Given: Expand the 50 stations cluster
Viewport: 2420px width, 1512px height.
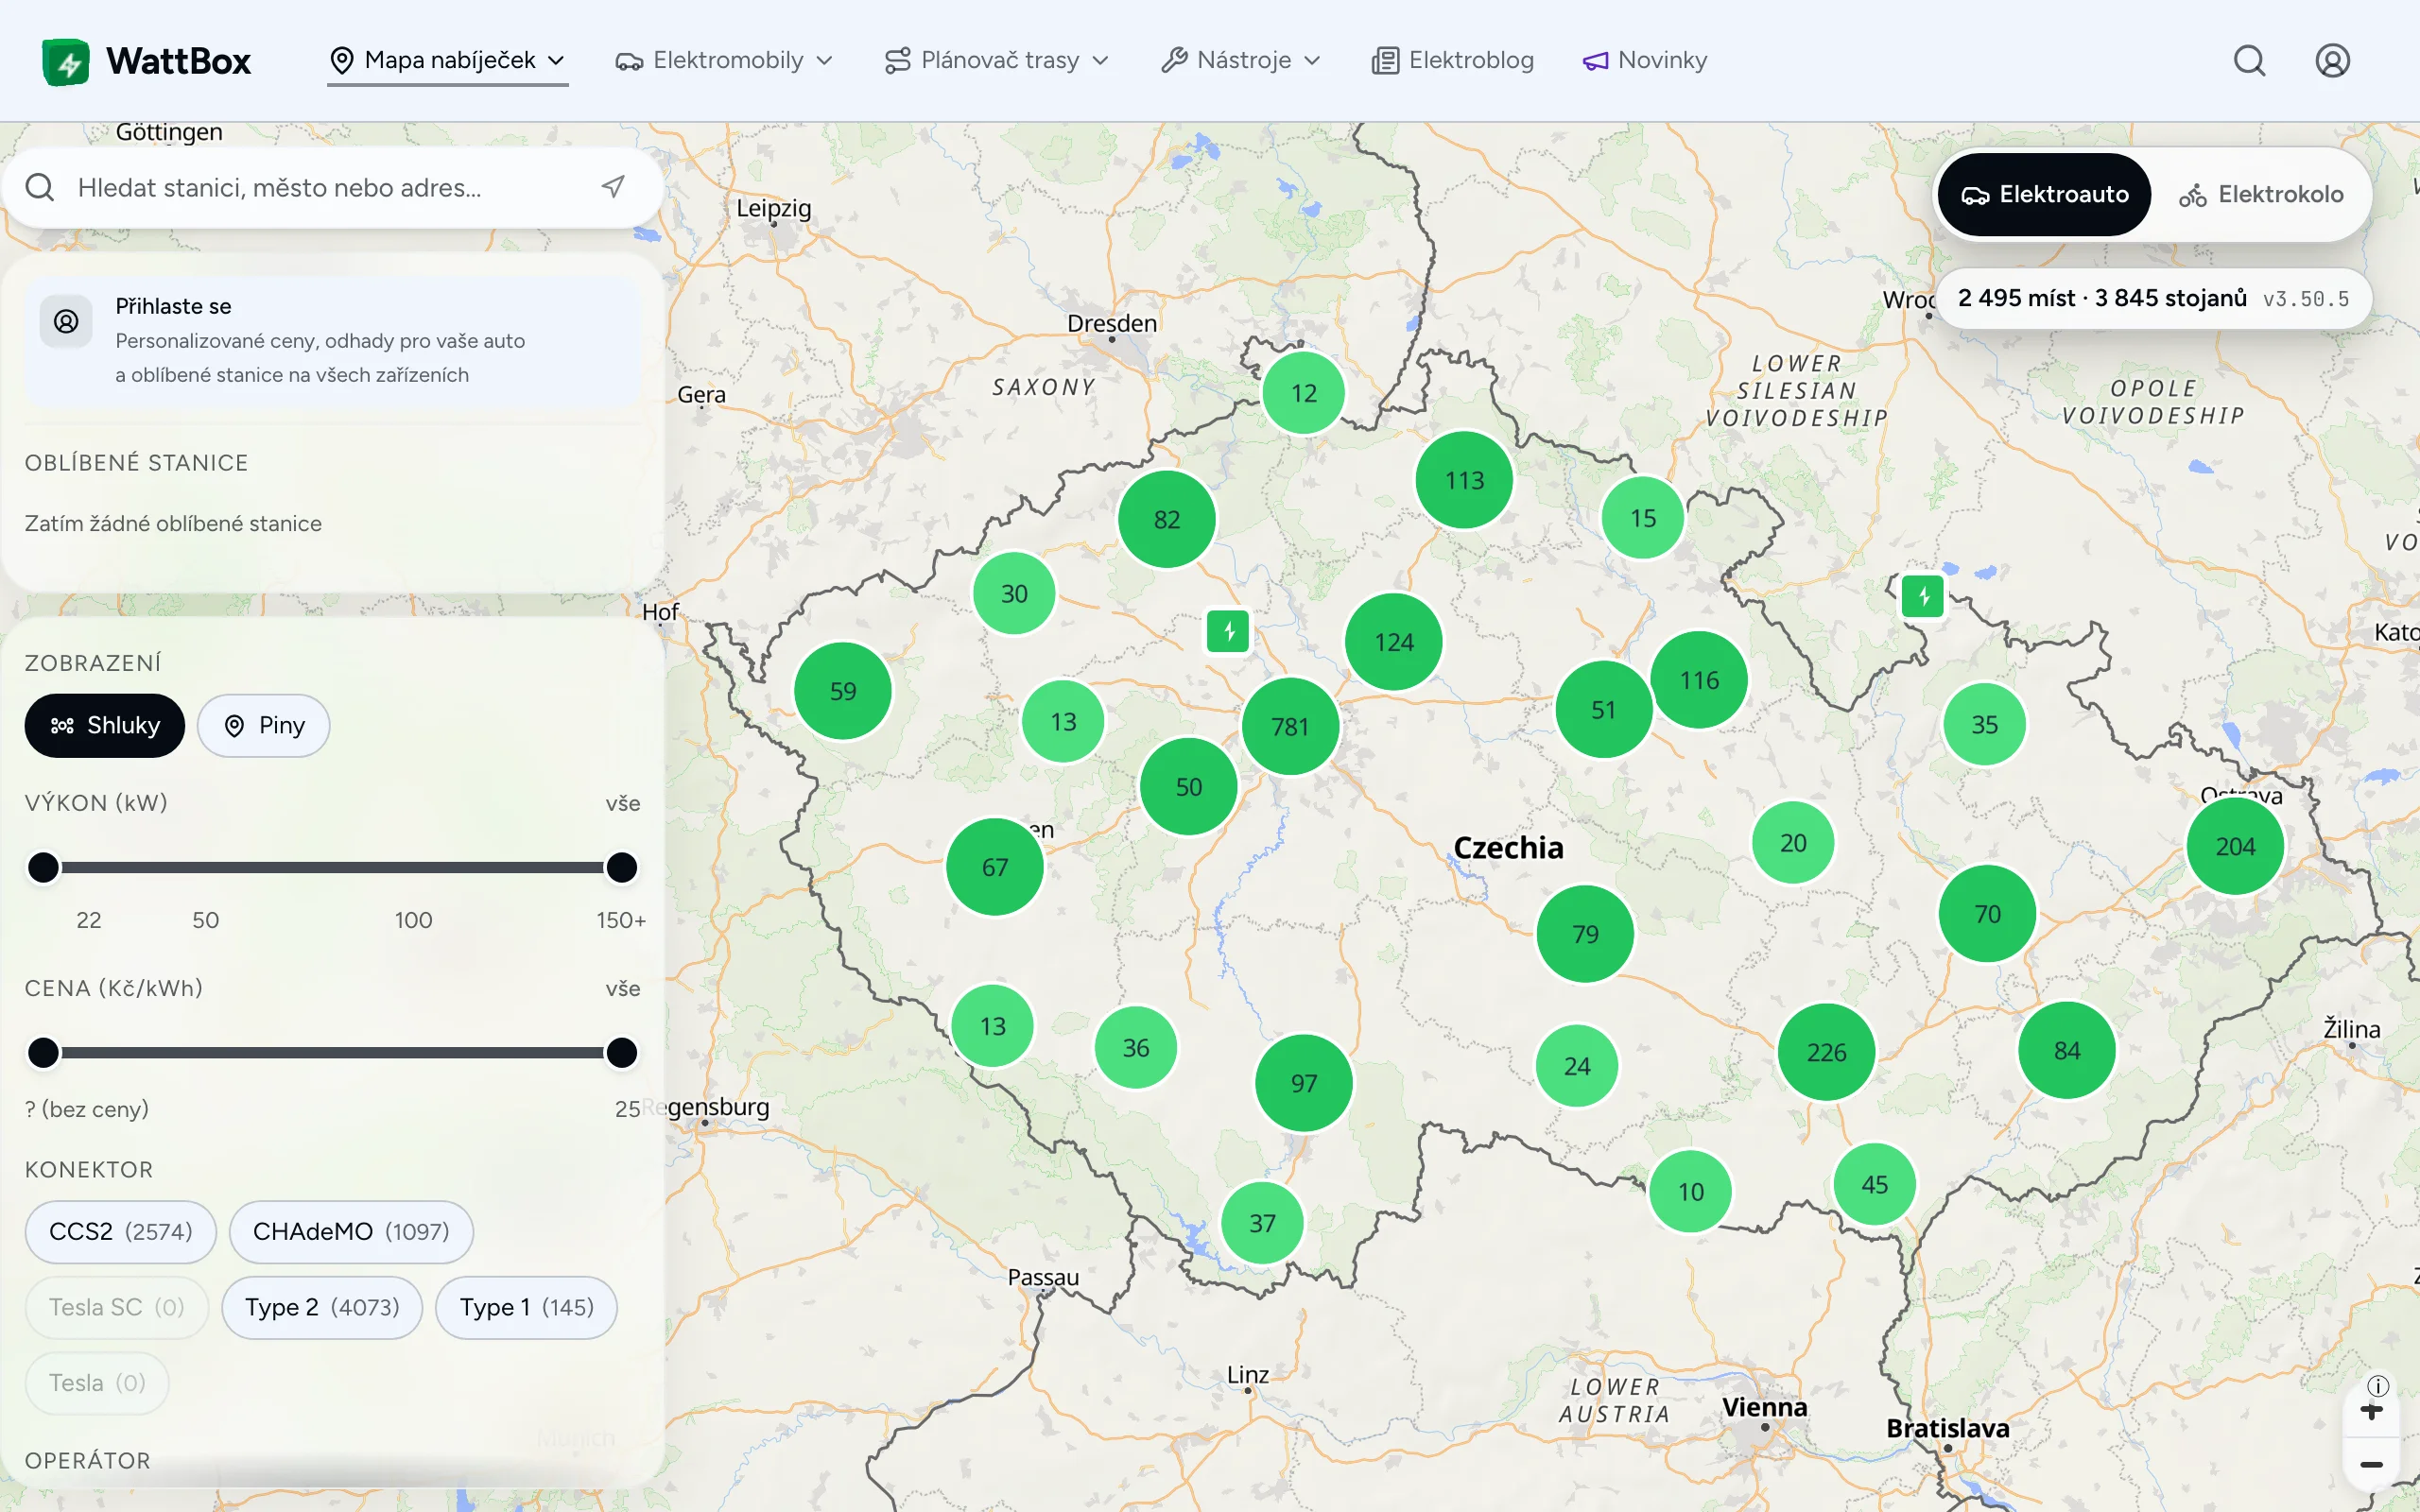Looking at the screenshot, I should click(1189, 787).
